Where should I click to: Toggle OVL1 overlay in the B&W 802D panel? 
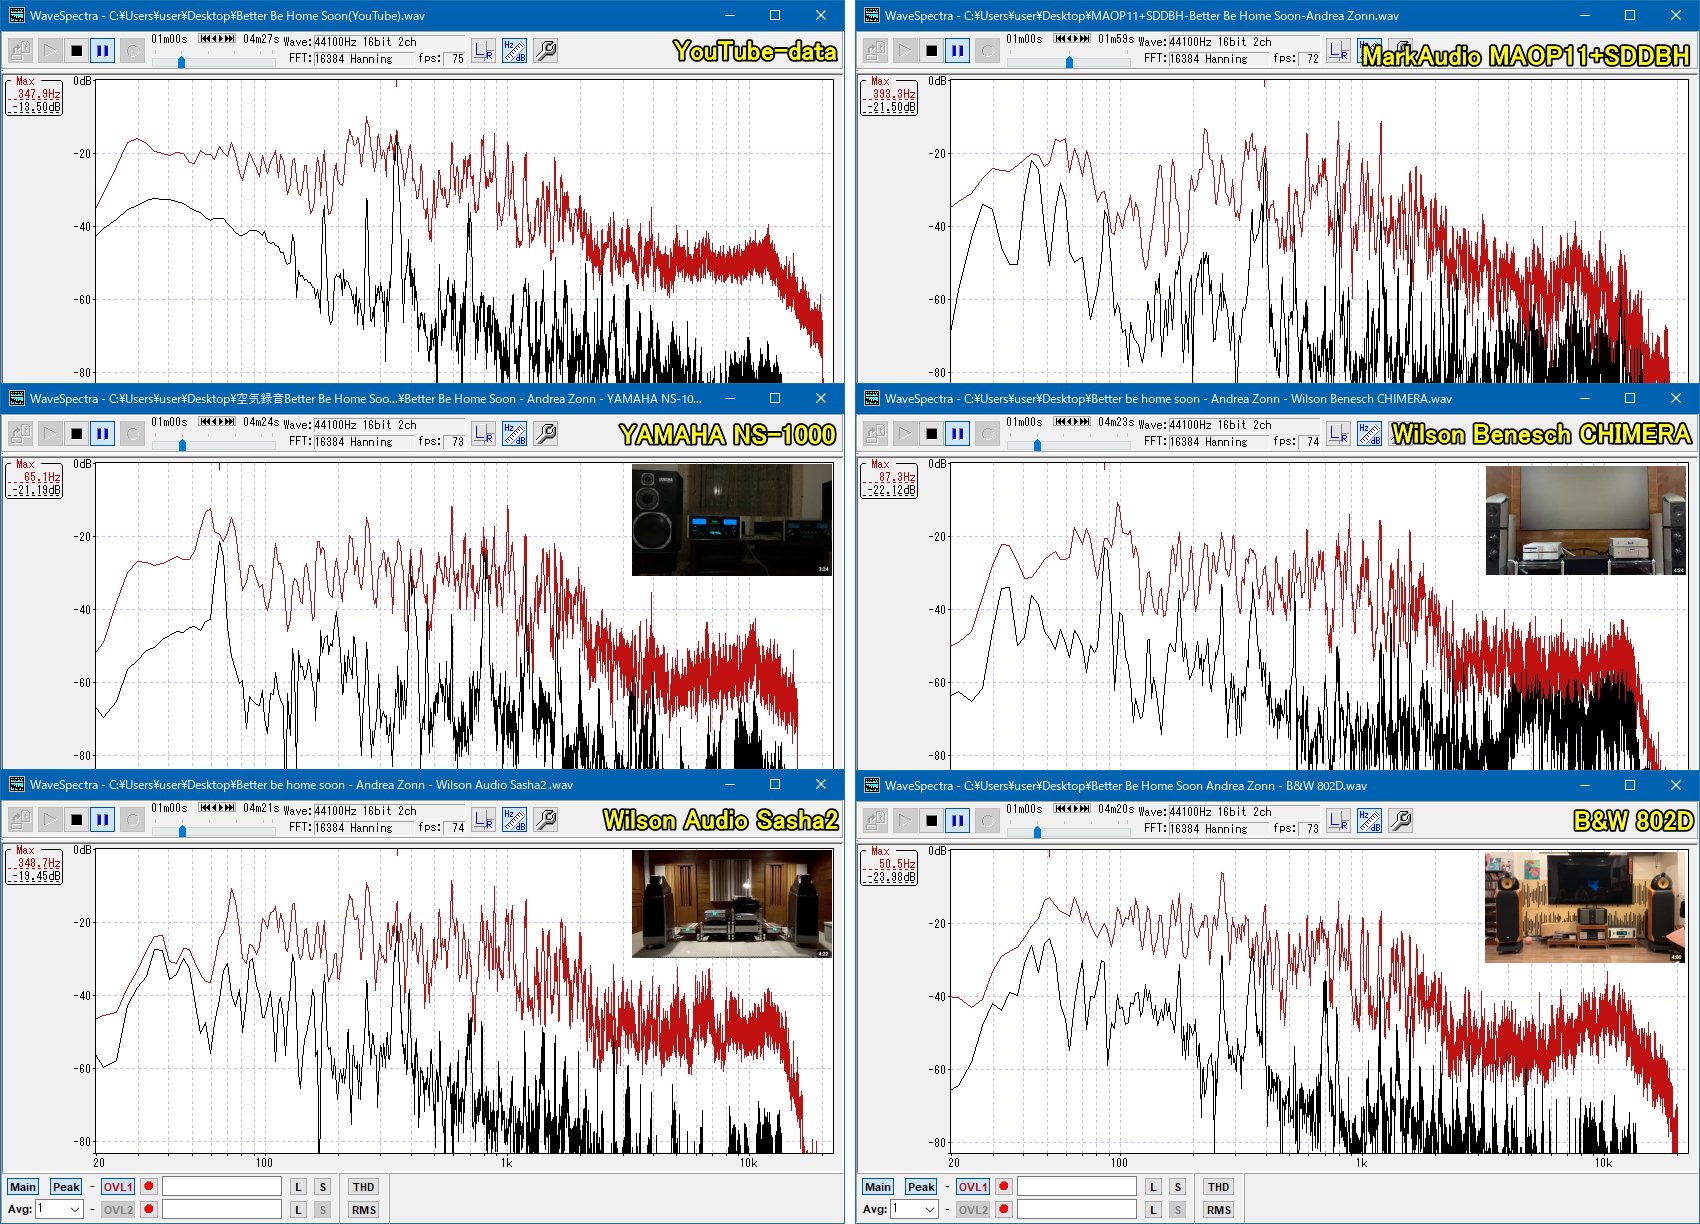[x=973, y=1187]
